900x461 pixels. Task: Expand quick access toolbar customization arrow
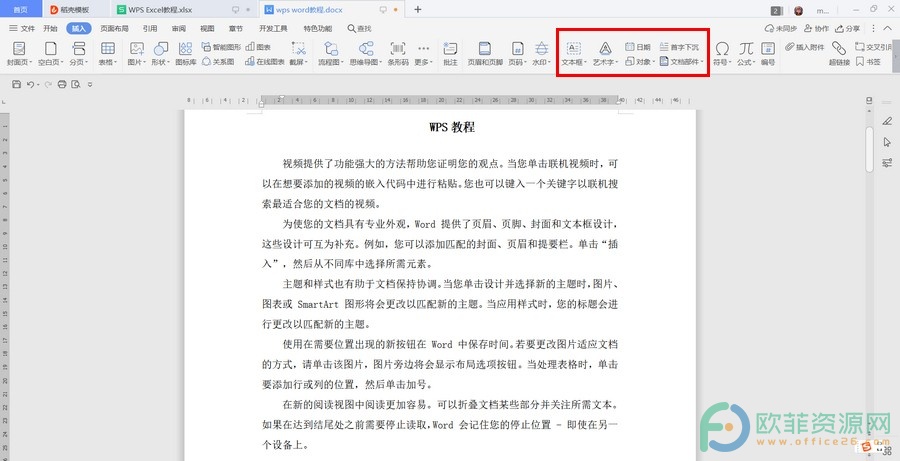pos(90,84)
